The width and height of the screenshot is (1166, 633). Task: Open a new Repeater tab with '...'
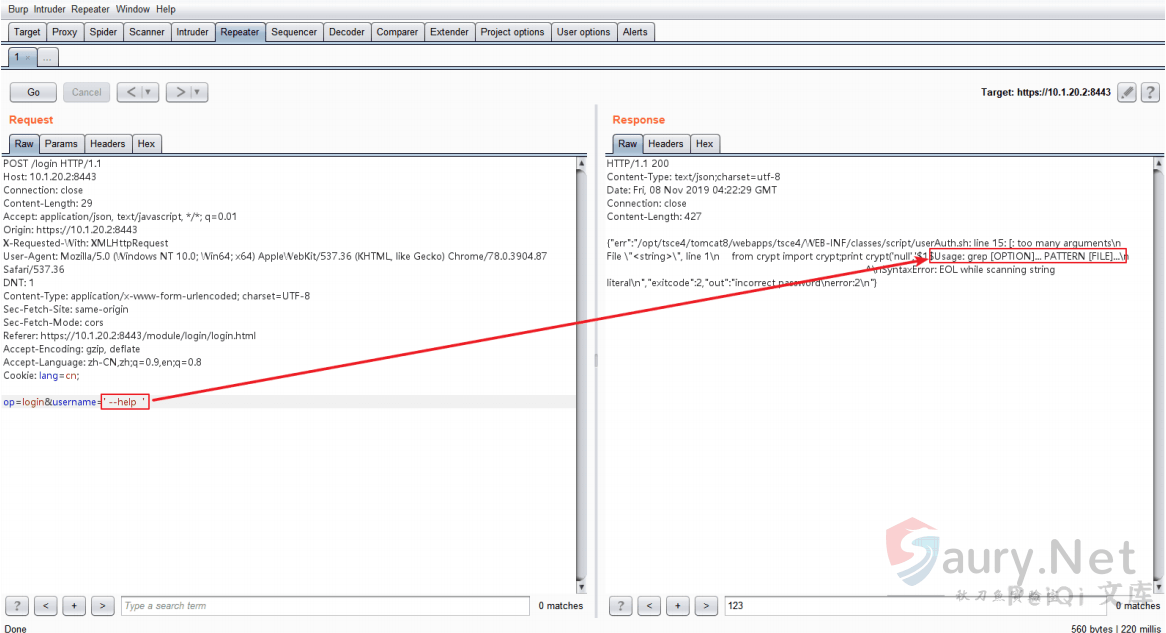pyautogui.click(x=47, y=57)
